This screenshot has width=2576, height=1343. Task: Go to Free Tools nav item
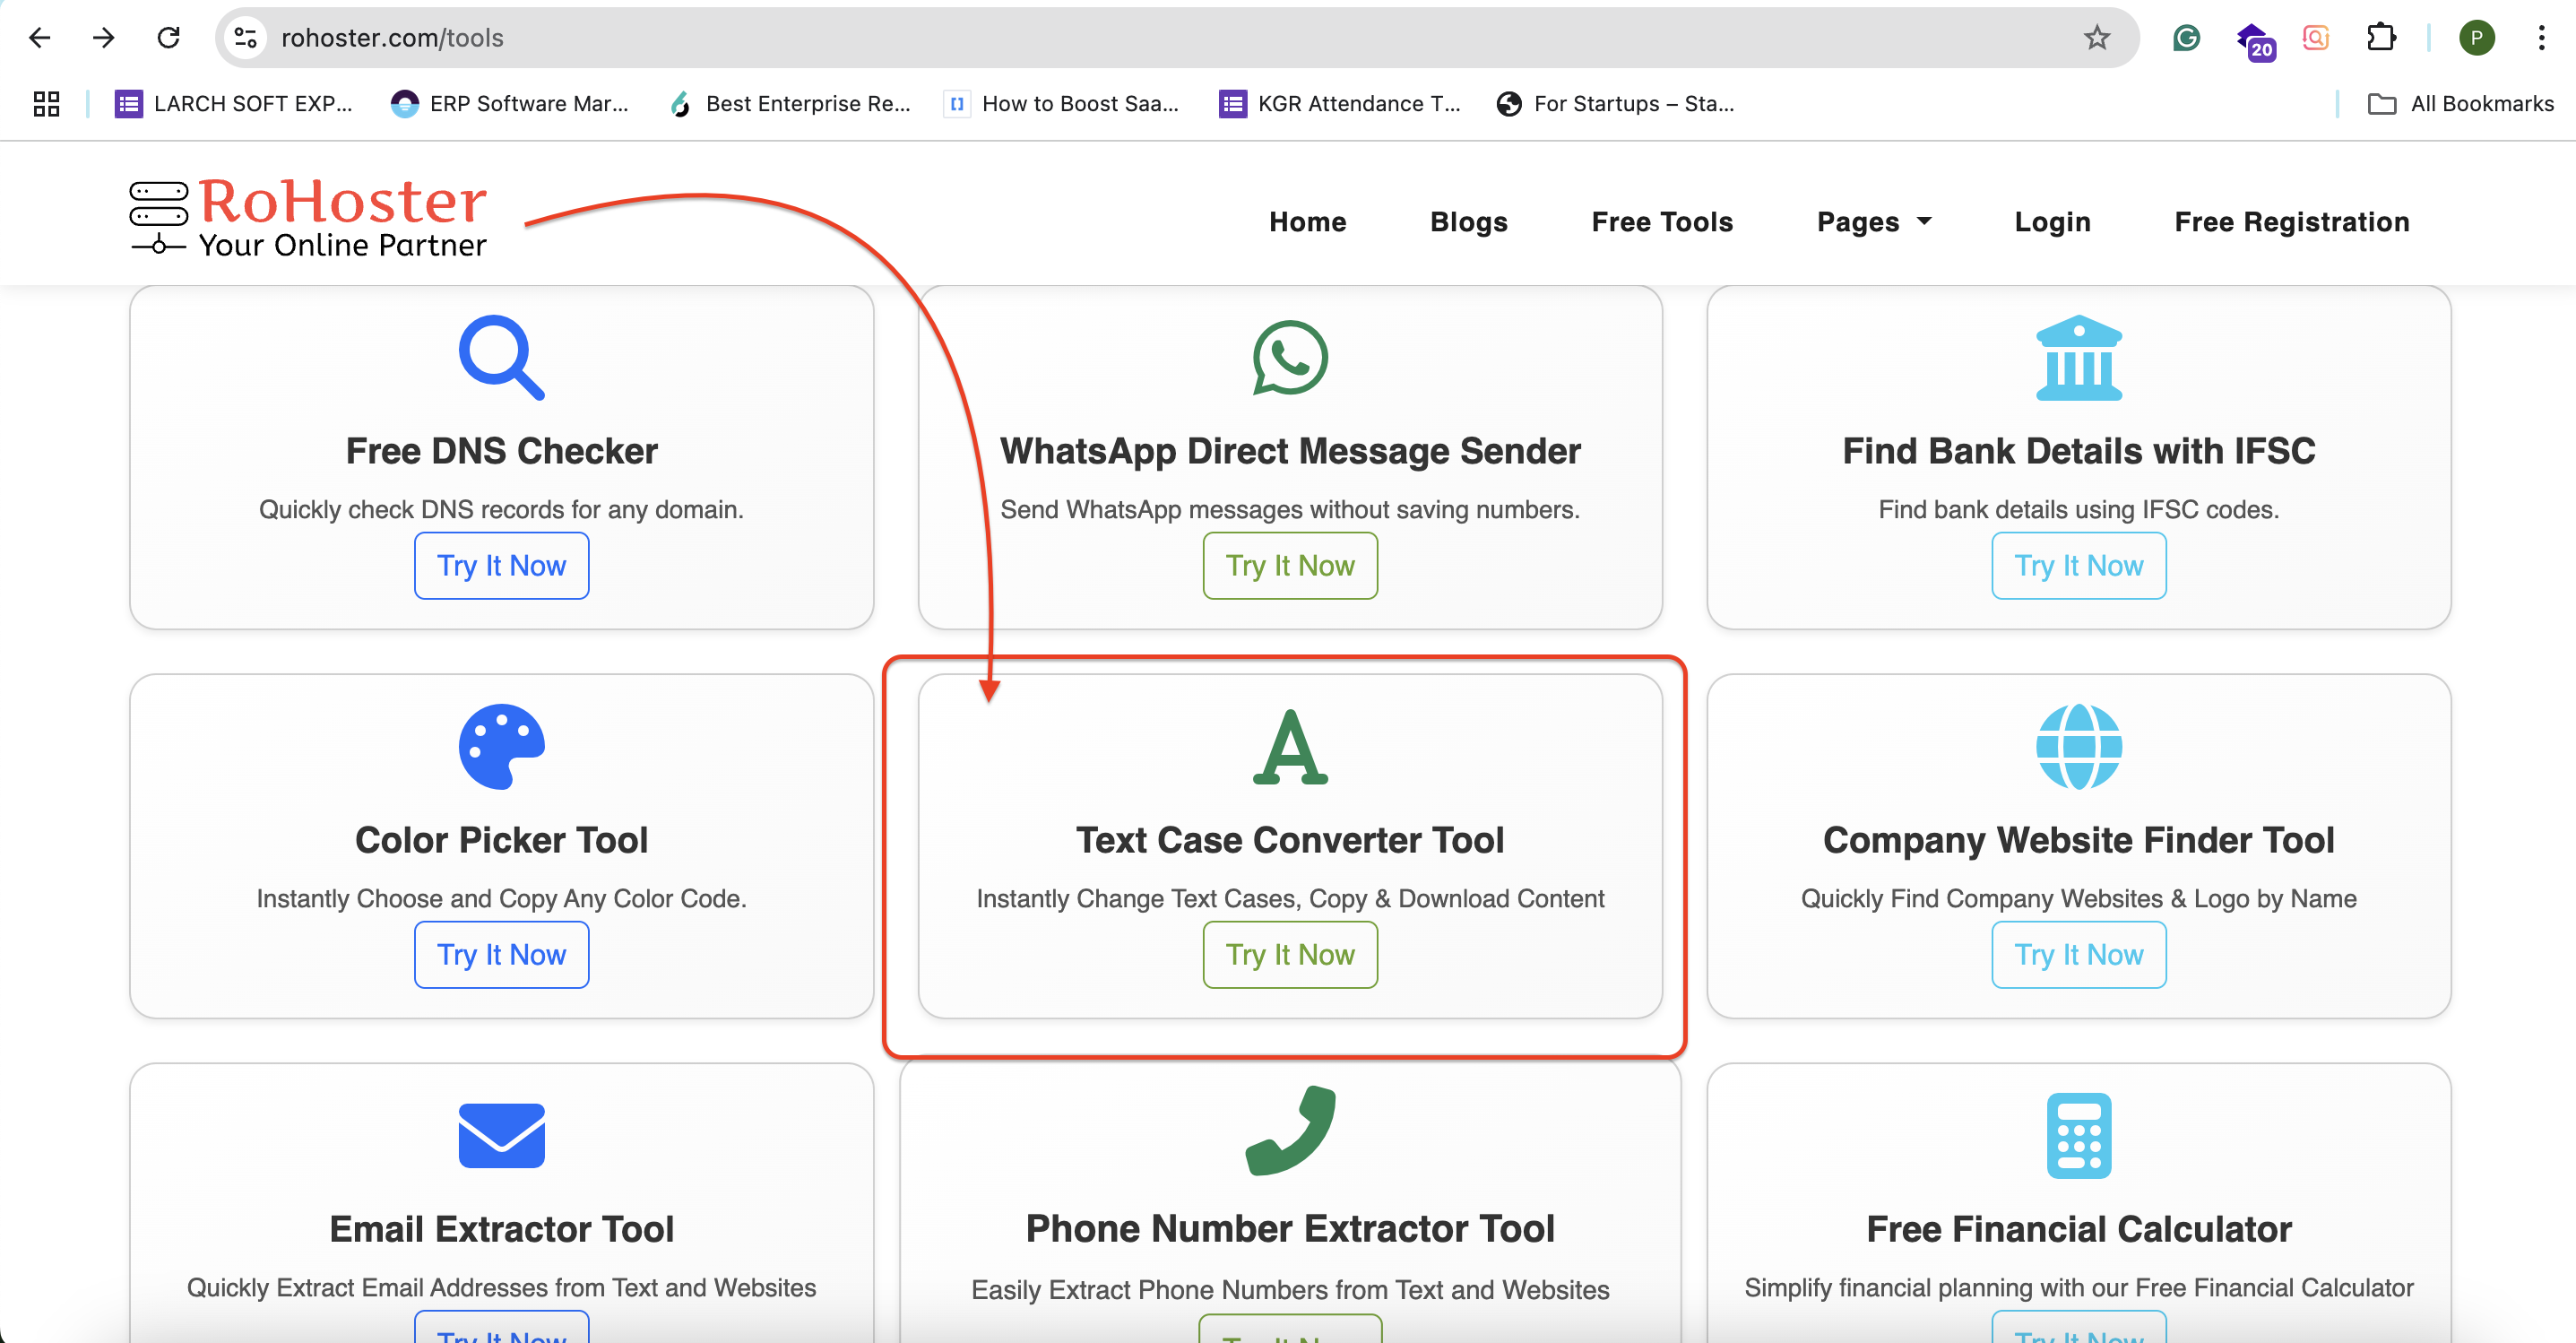(1661, 222)
